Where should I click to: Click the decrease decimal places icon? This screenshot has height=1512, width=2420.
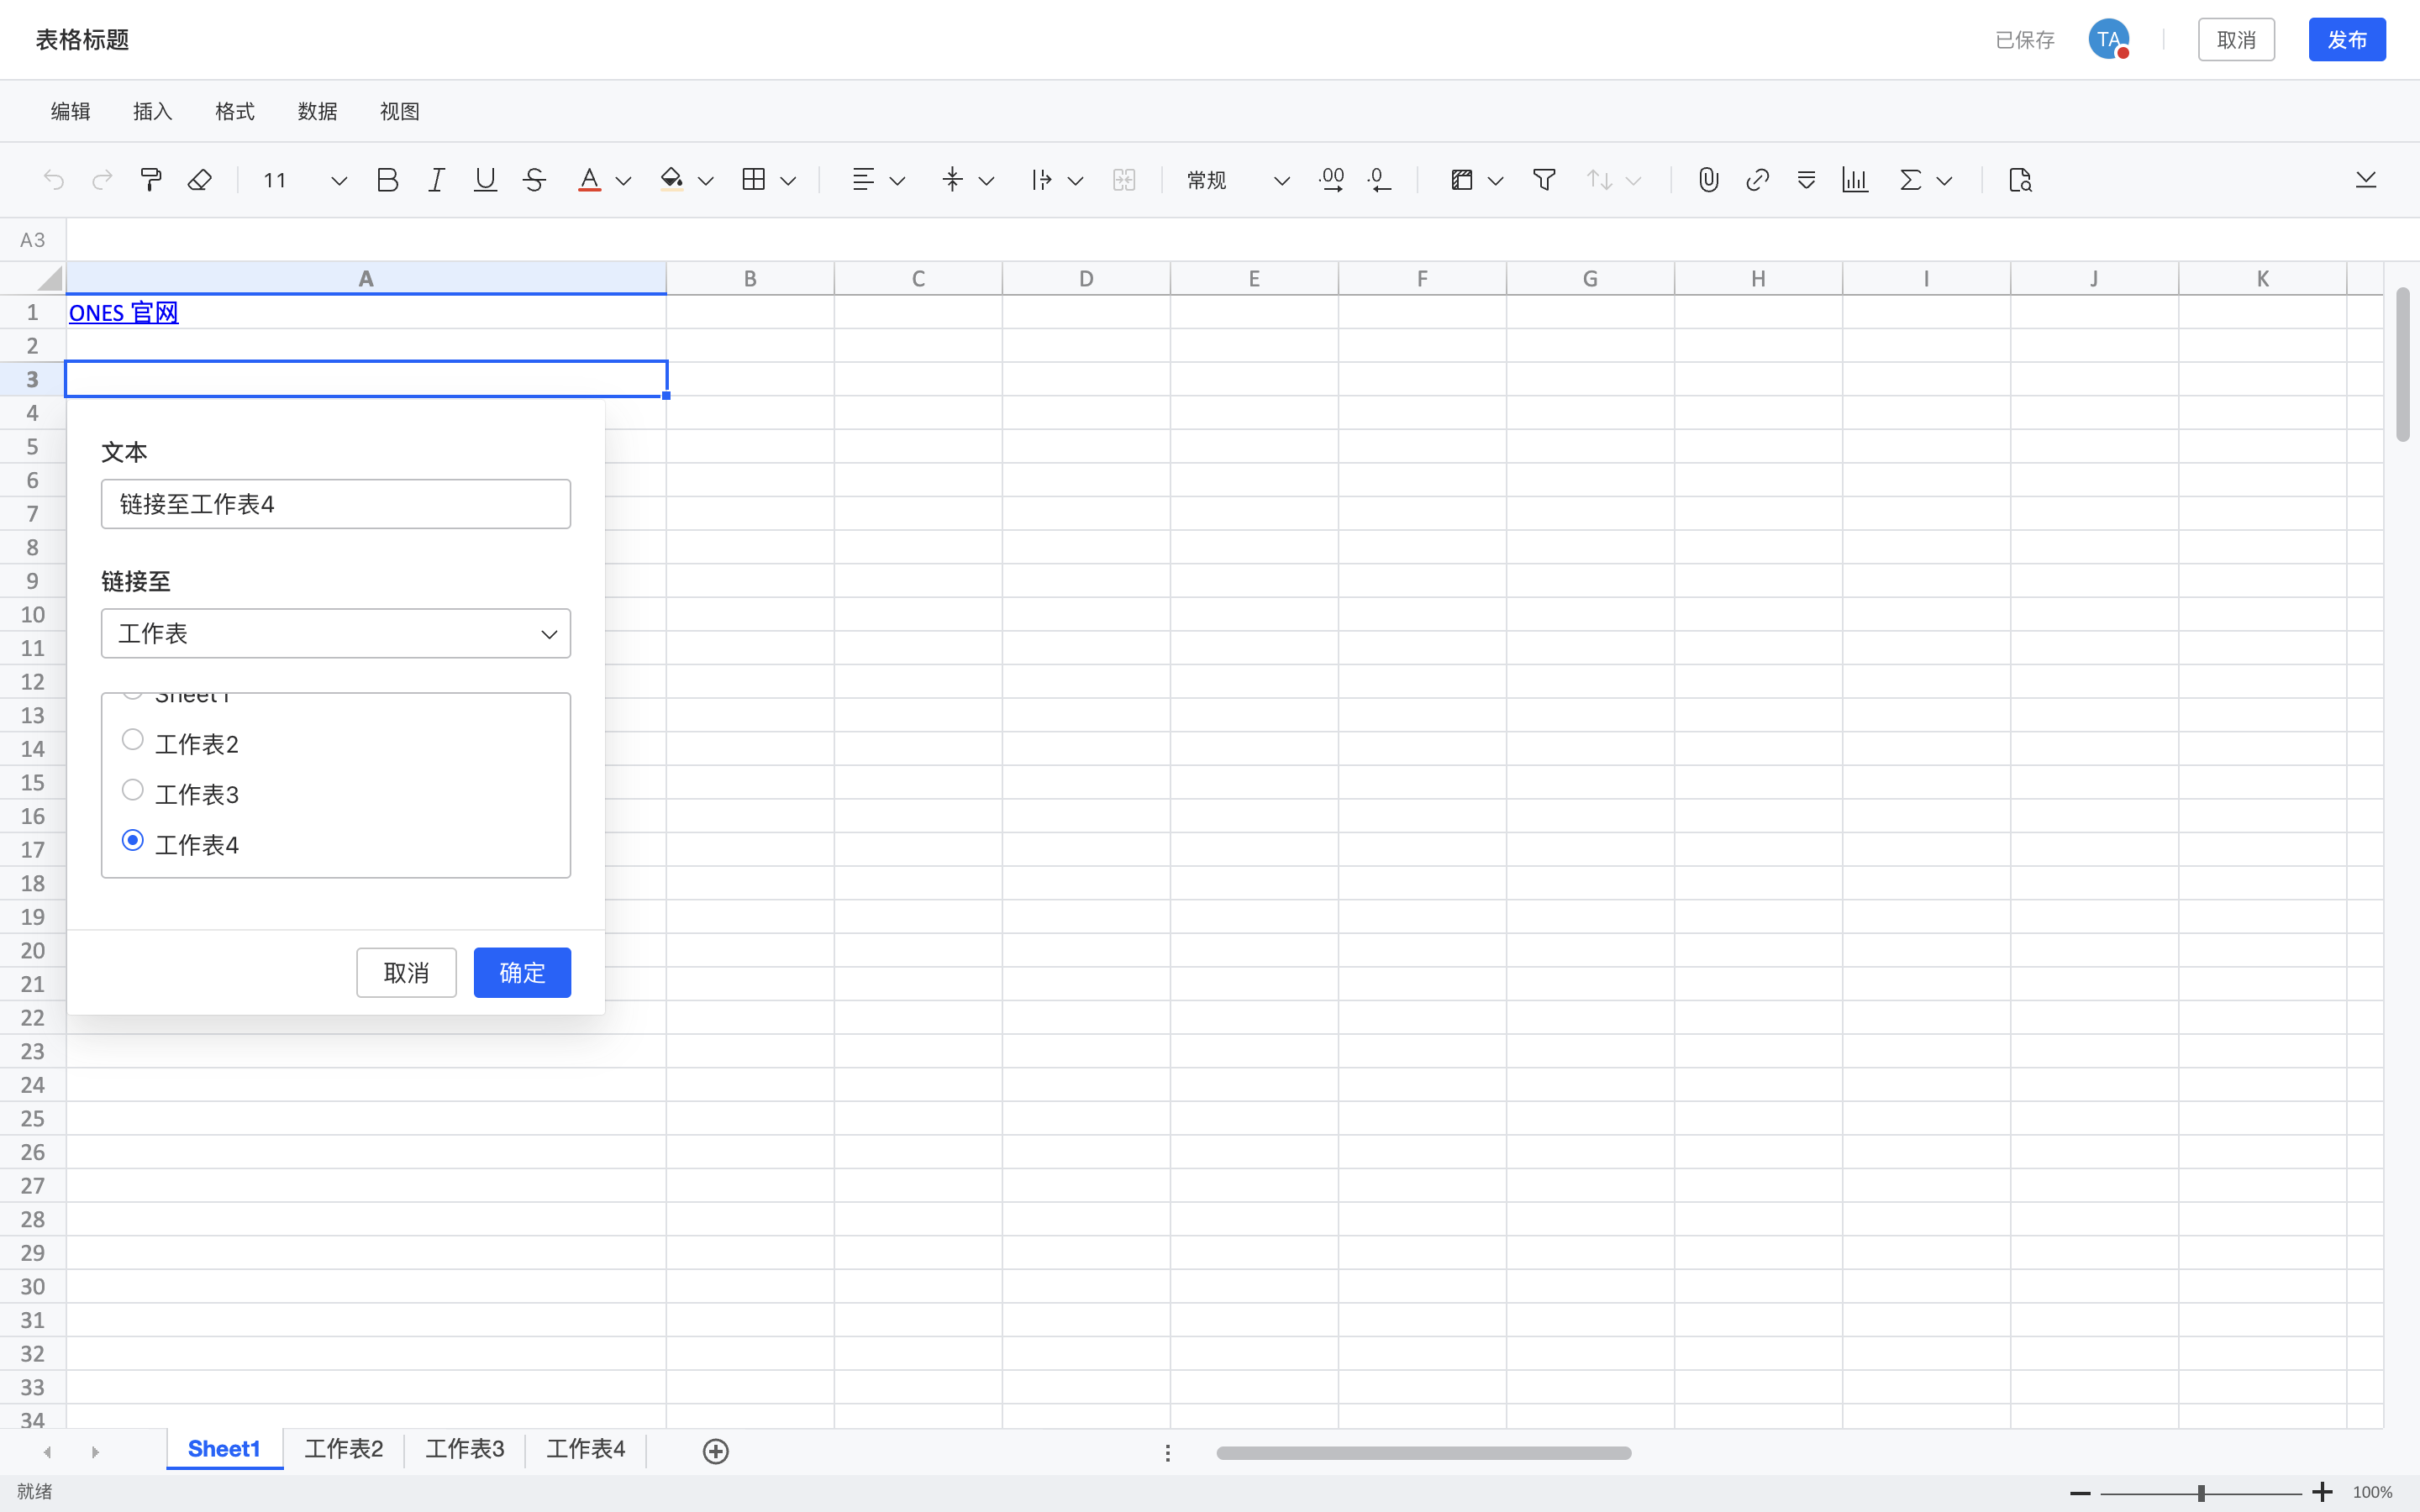click(1379, 180)
